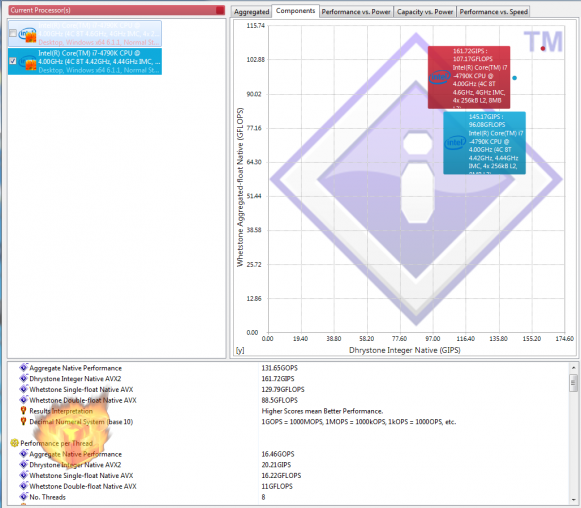Click the Decimal Numeral System pin icon
The width and height of the screenshot is (581, 508).
tap(23, 421)
